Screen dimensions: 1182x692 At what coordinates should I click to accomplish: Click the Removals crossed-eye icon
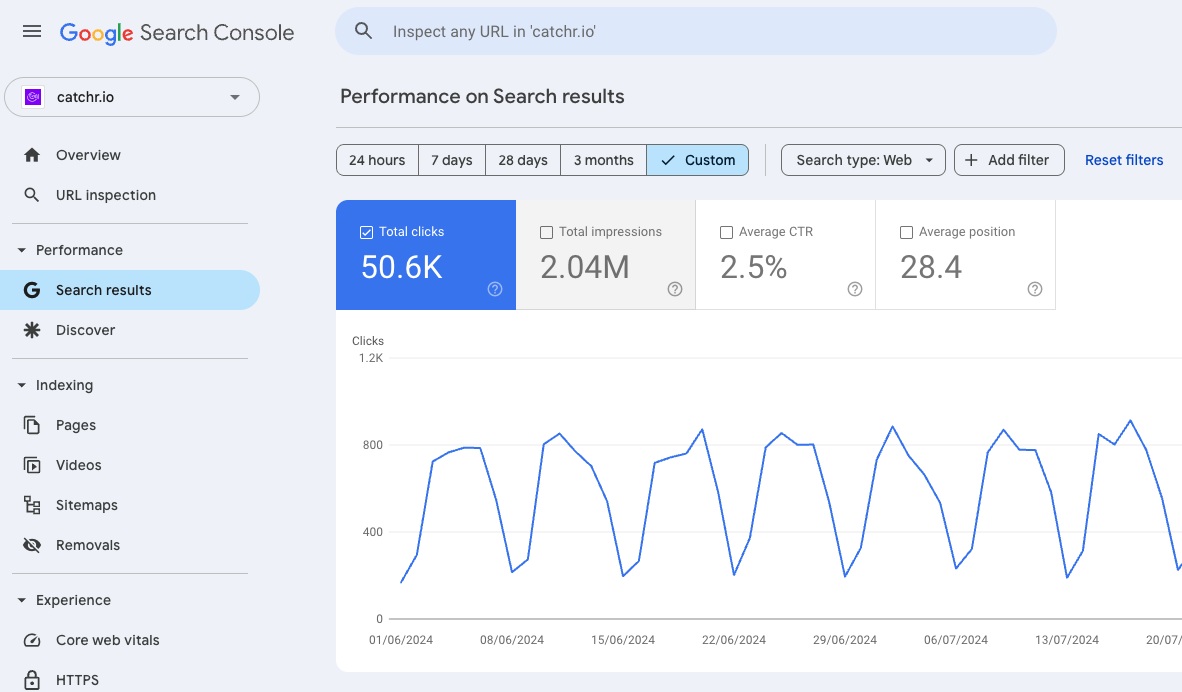(32, 545)
